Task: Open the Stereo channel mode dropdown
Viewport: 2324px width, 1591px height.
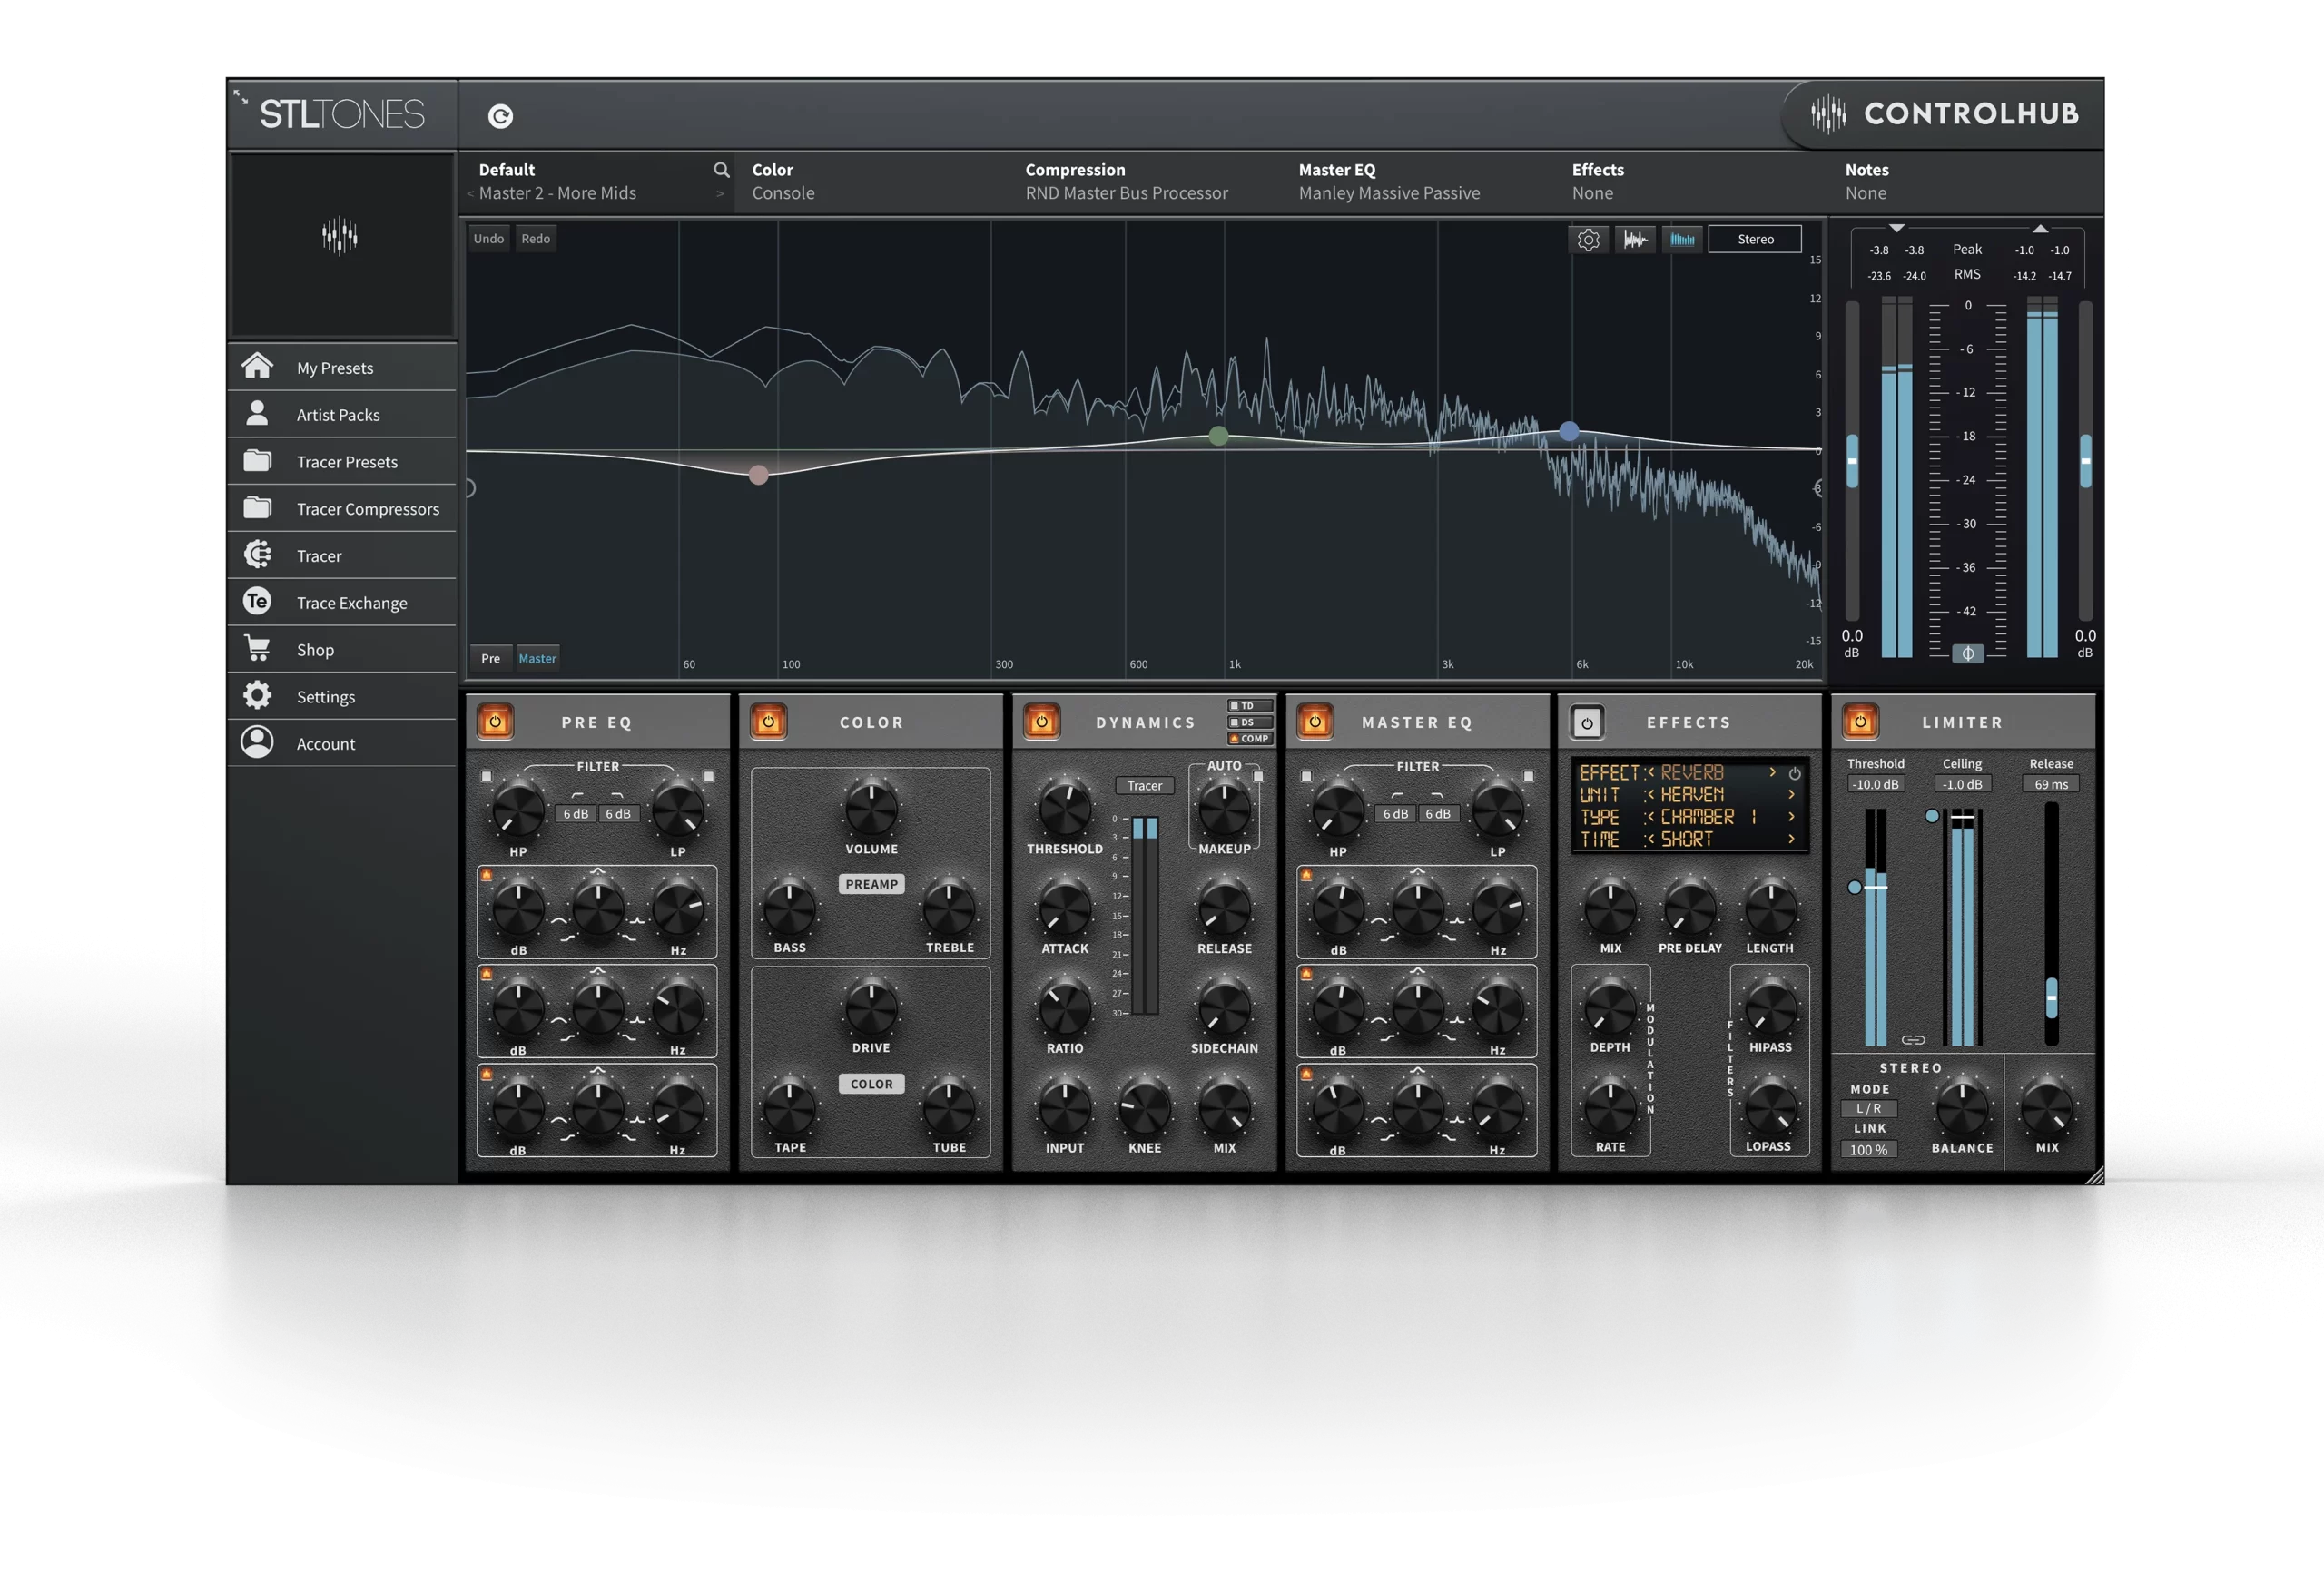Action: pyautogui.click(x=1755, y=239)
